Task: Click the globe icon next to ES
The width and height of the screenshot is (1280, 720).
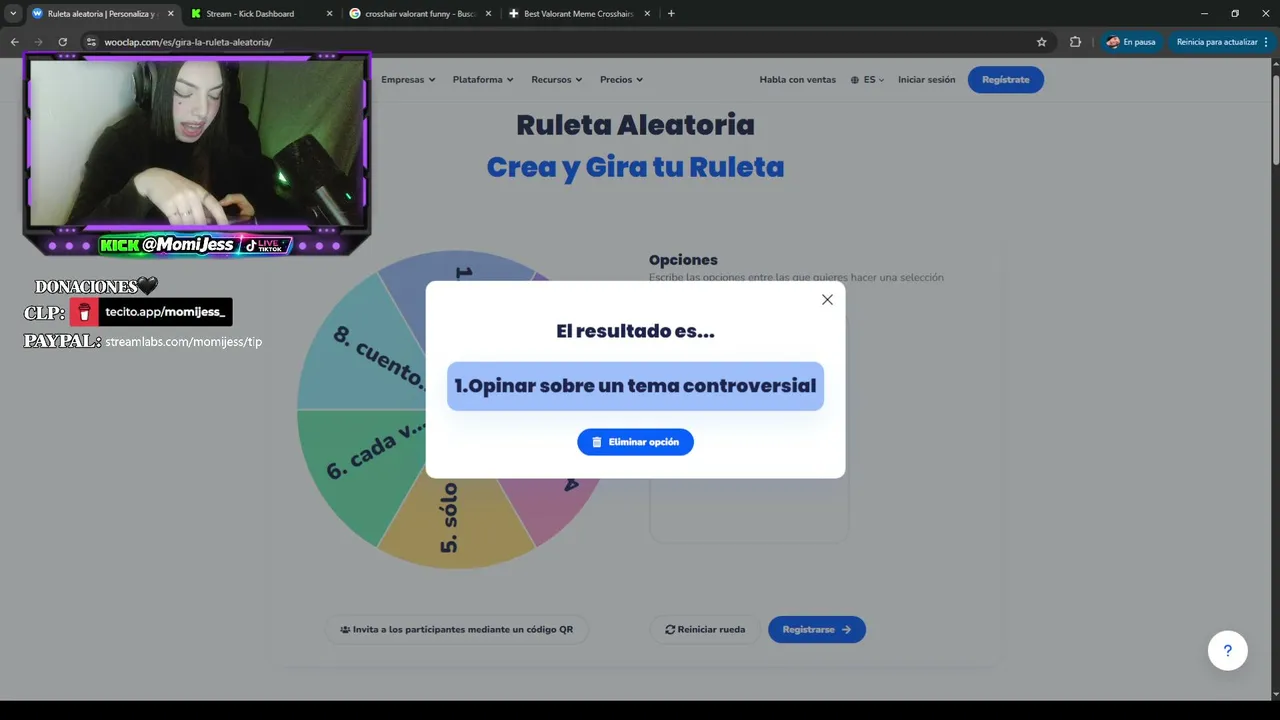Action: [855, 80]
